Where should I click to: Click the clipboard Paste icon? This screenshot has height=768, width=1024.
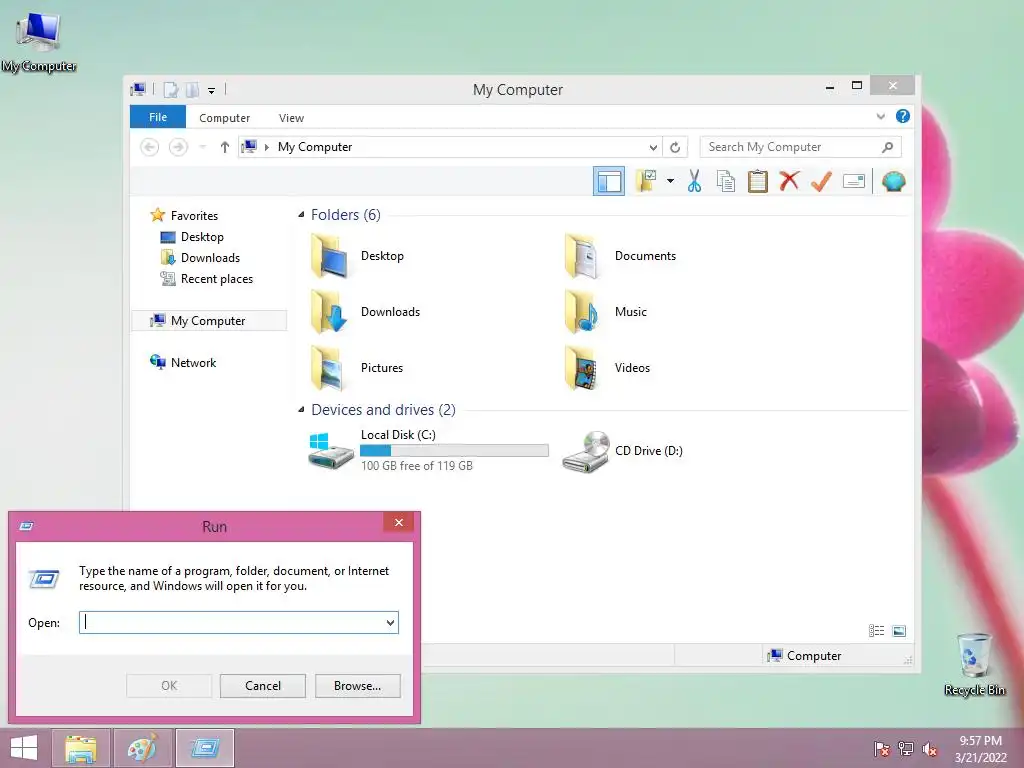coord(758,181)
